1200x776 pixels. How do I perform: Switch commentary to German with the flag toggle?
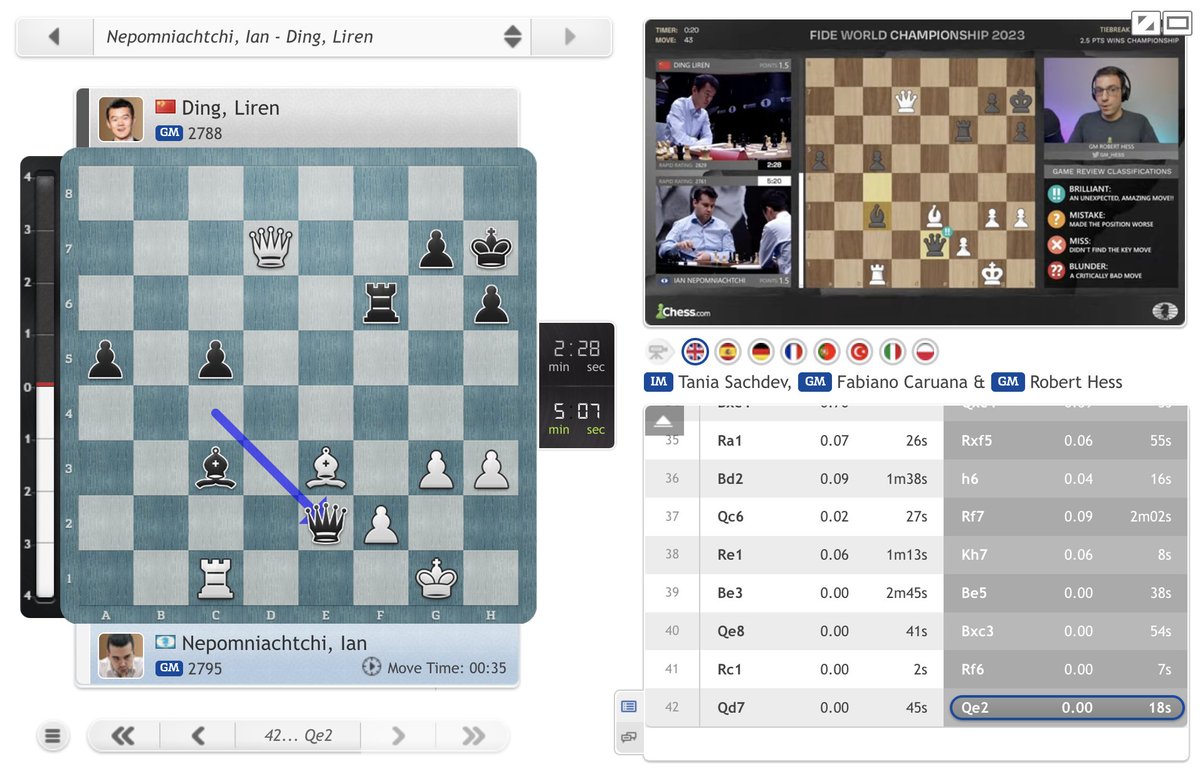[760, 351]
